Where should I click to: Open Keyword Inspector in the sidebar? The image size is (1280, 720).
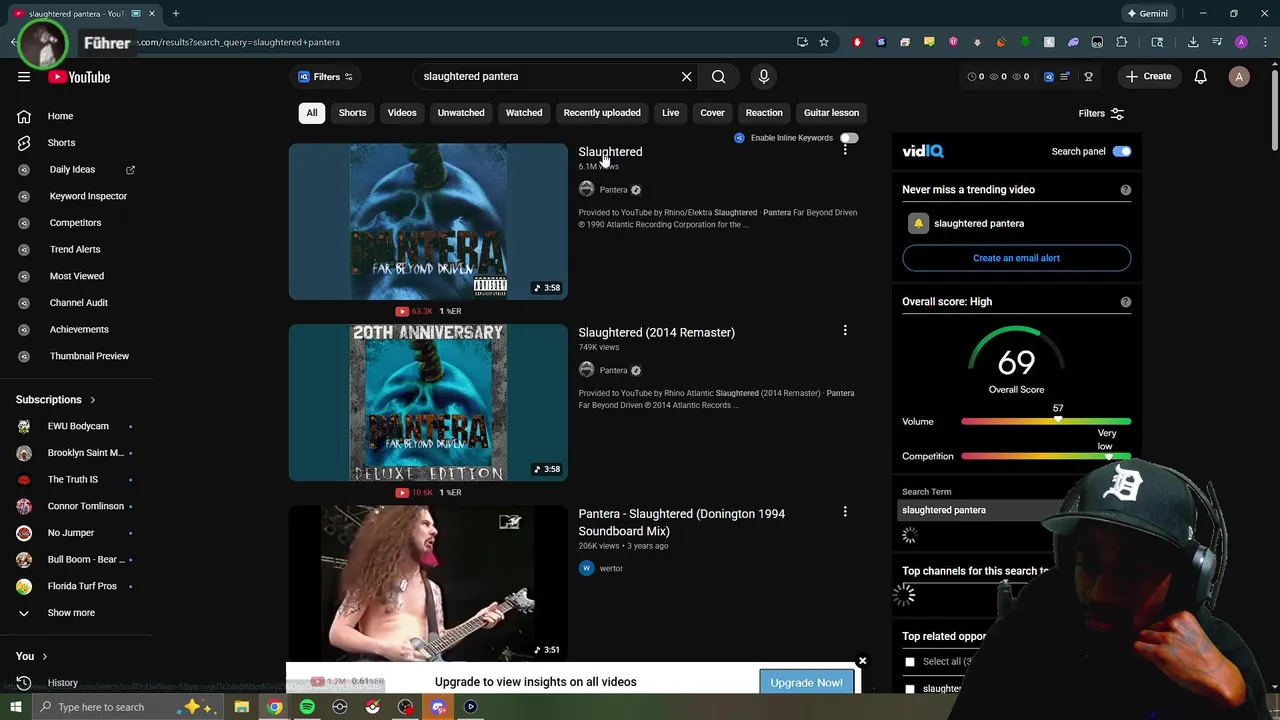88,197
